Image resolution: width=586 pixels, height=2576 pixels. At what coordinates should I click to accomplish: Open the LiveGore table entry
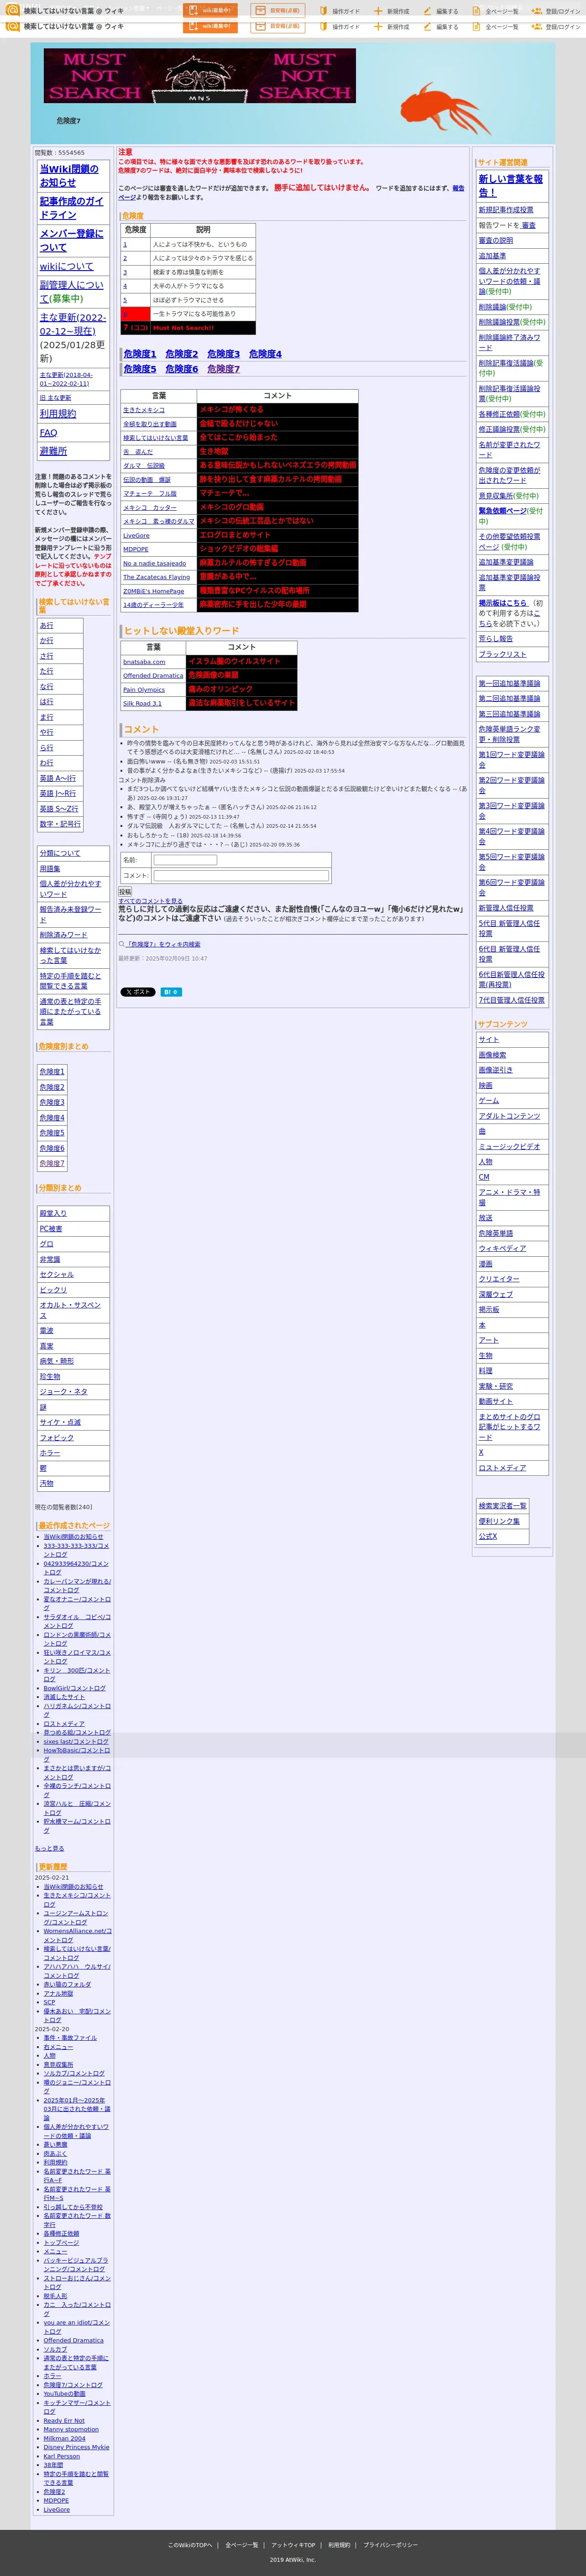(x=136, y=535)
